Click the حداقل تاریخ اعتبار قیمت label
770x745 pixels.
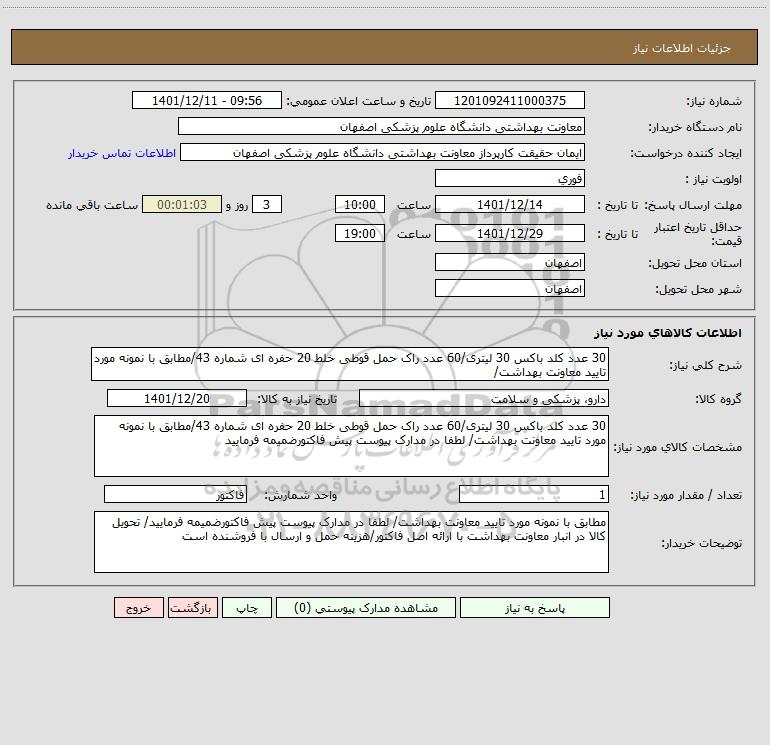(698, 234)
